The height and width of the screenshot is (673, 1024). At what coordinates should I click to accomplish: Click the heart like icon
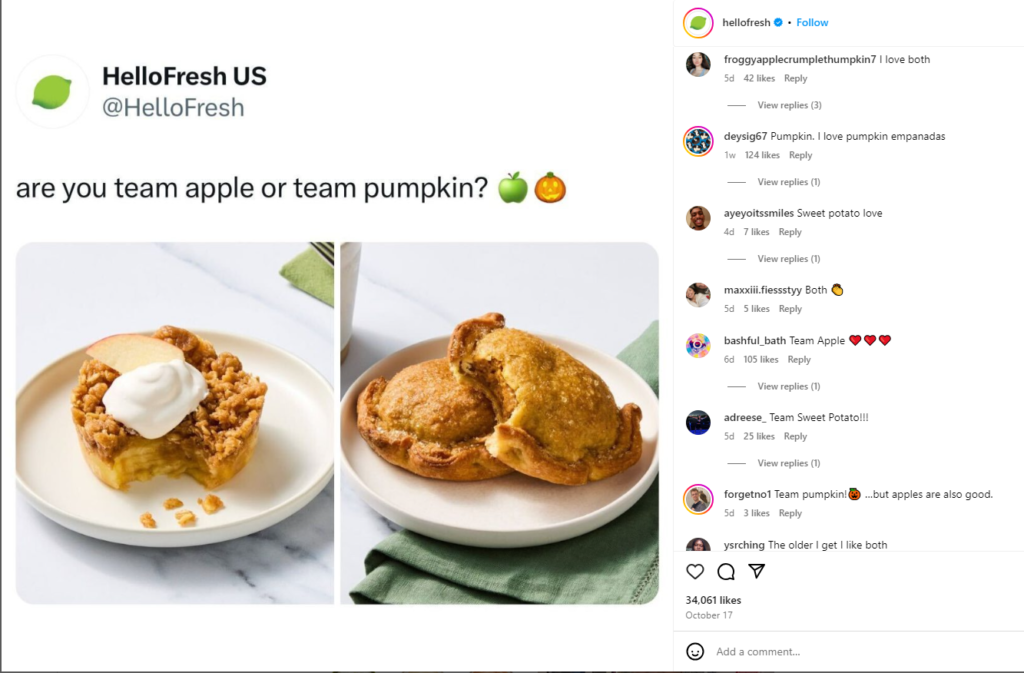click(x=695, y=572)
